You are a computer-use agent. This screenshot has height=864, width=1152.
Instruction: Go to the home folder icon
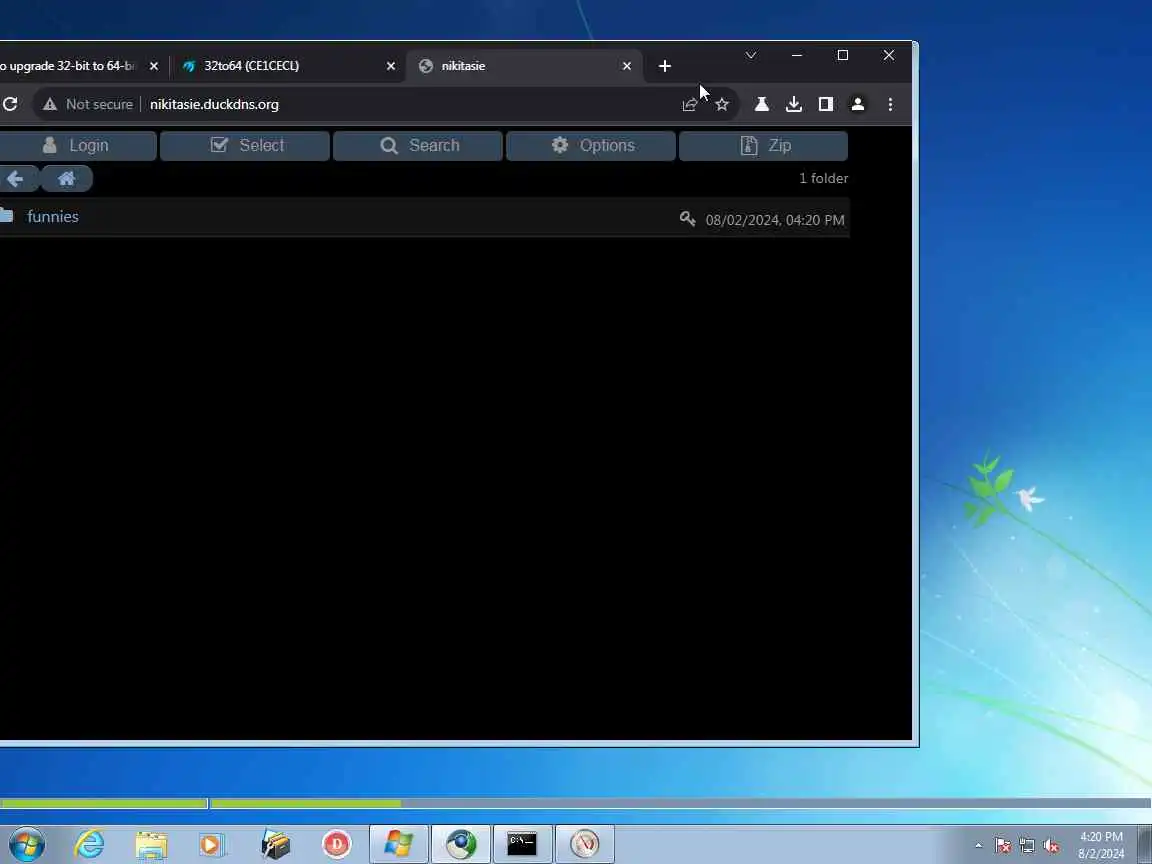(x=67, y=179)
